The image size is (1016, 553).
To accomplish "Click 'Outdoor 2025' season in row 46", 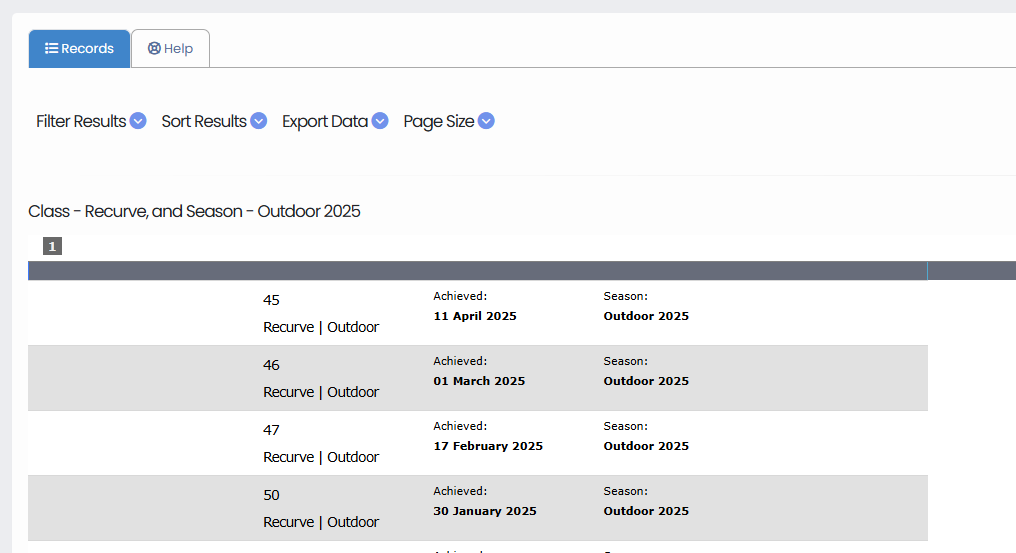I will [646, 381].
